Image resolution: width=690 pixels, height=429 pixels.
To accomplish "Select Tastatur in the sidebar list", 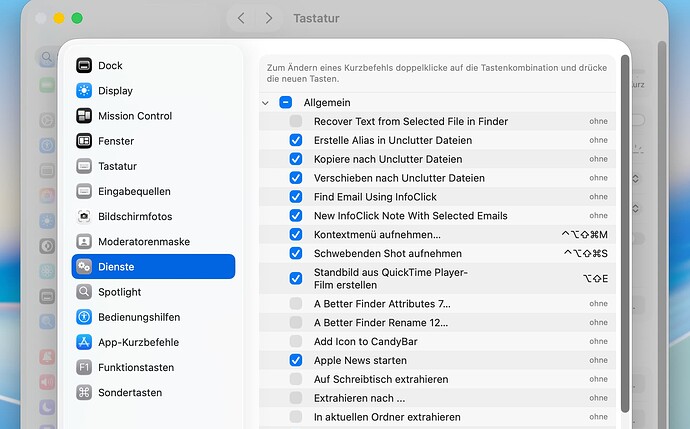I will [x=117, y=166].
